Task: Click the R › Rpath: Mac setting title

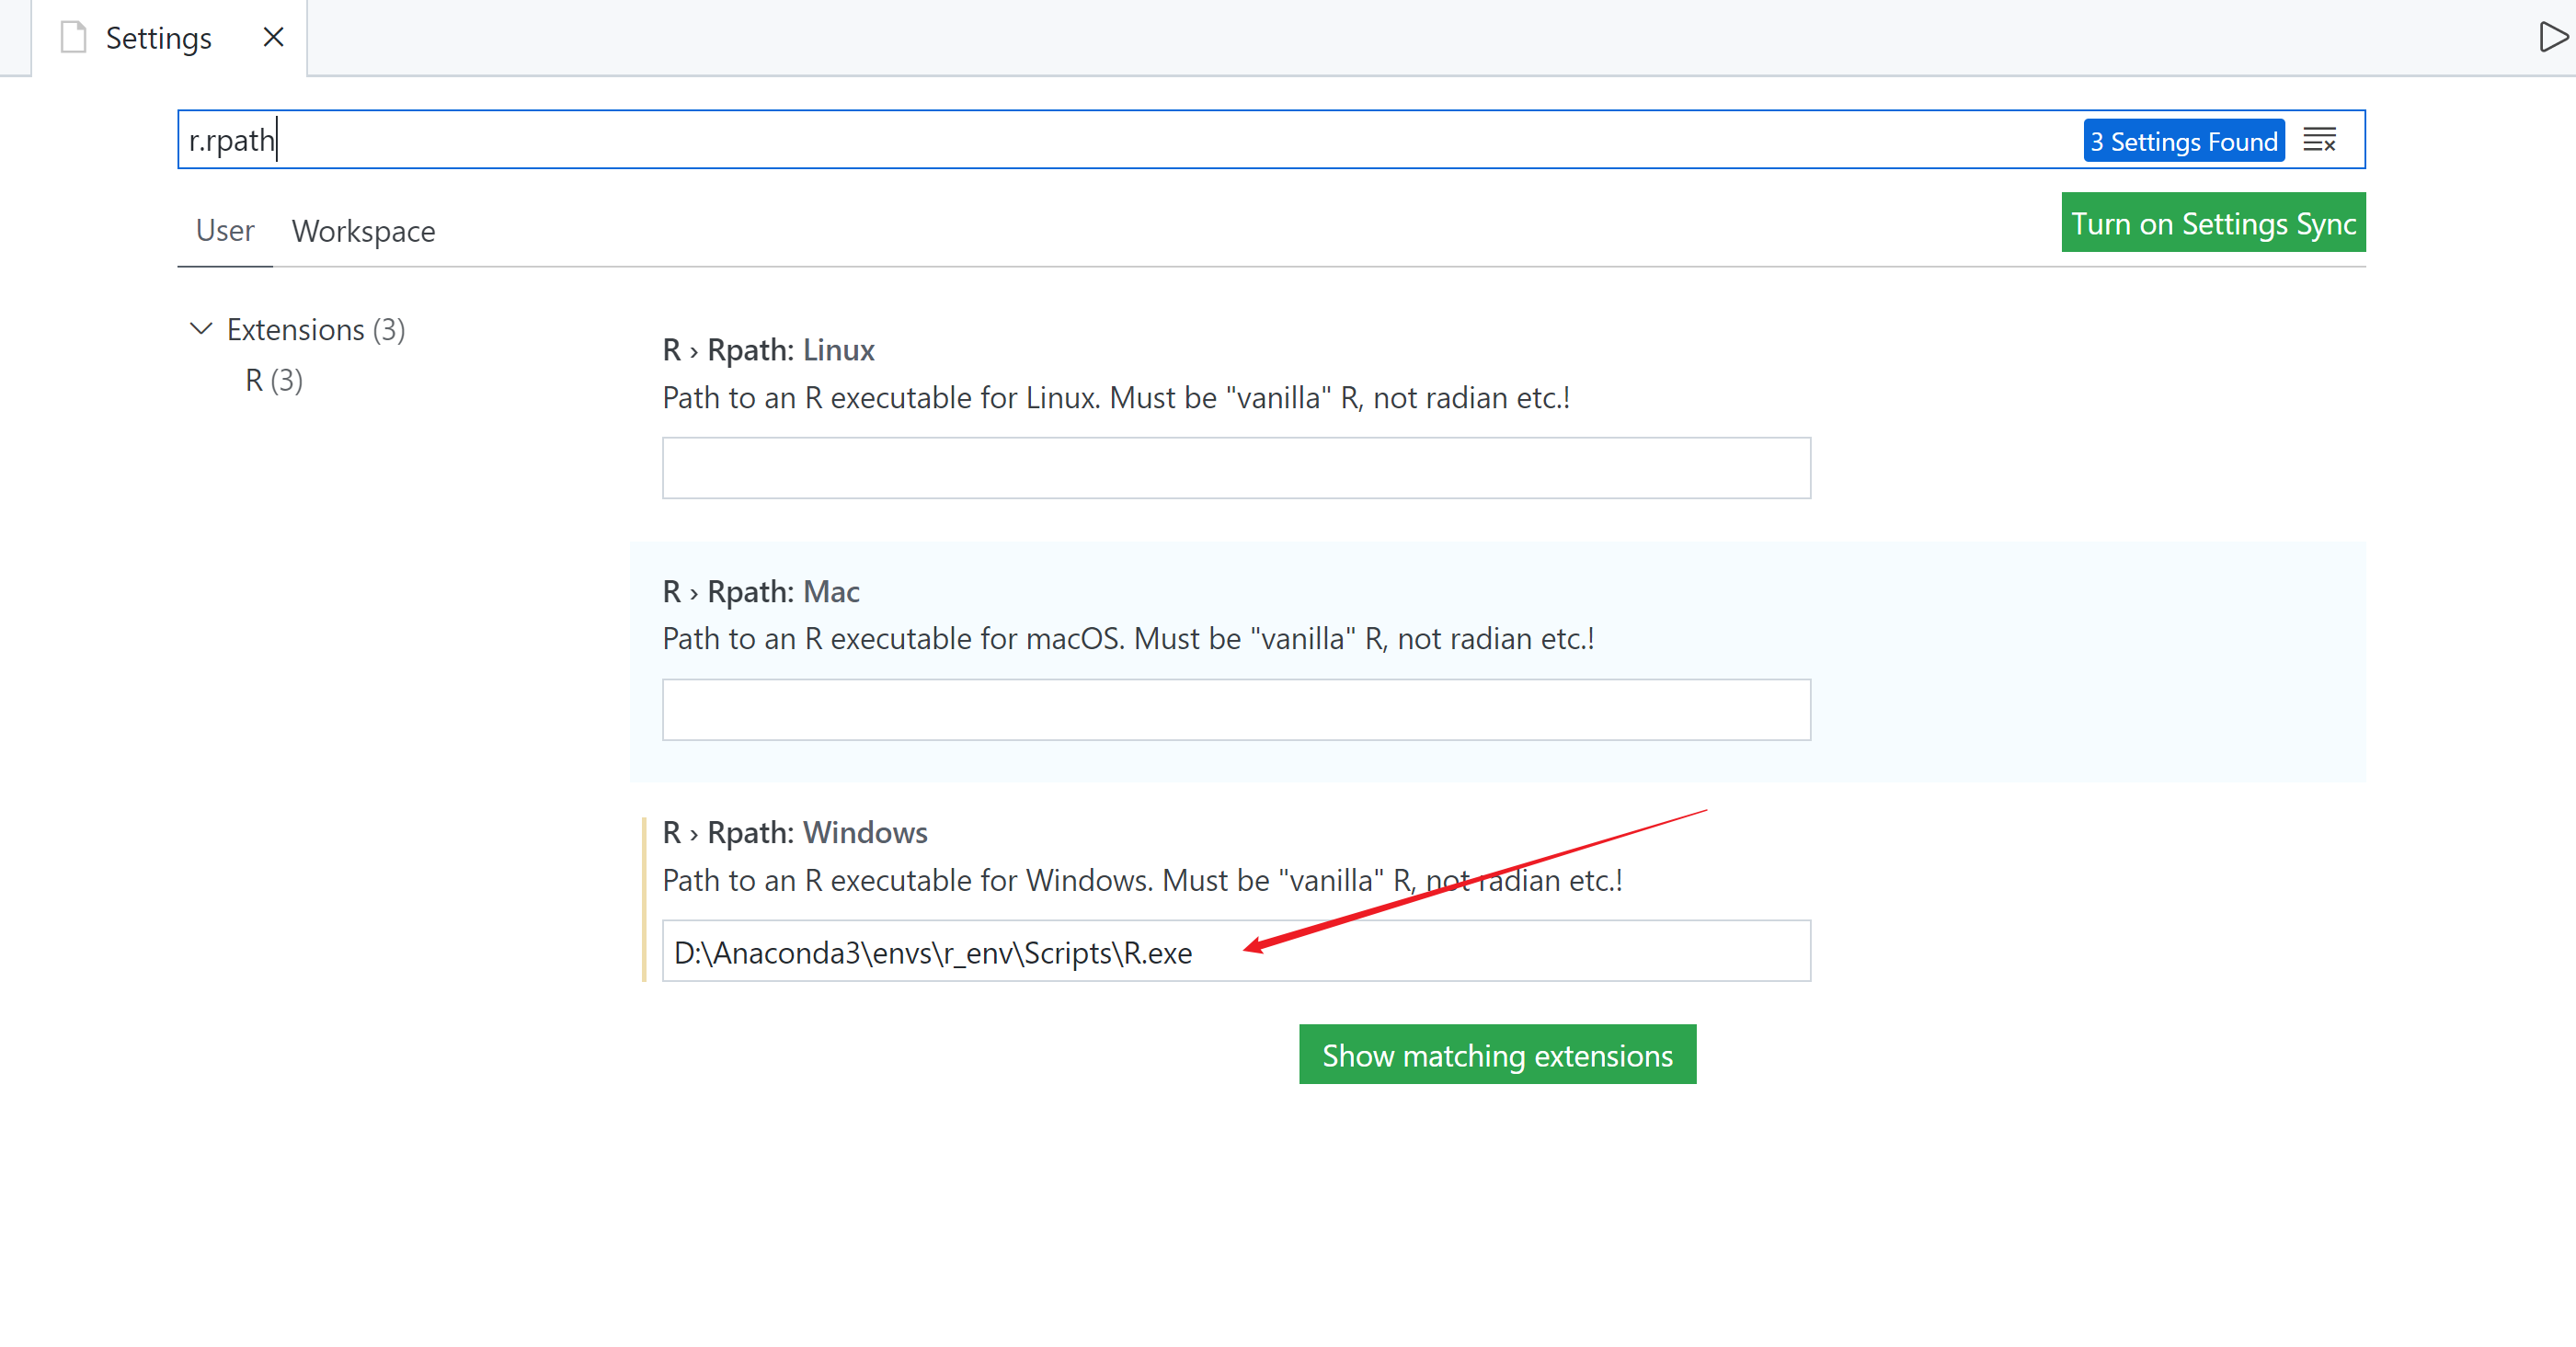Action: (760, 592)
